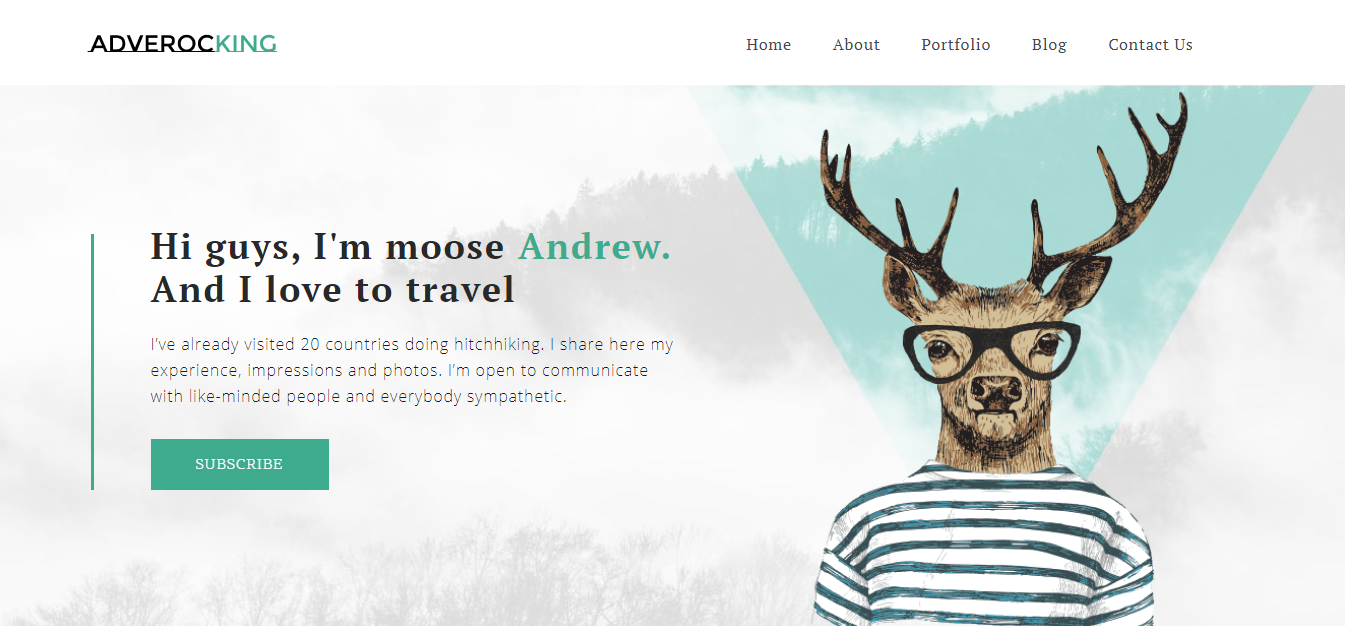
Task: Click the paragraph about hitchhiking 20 countries
Action: (x=412, y=370)
